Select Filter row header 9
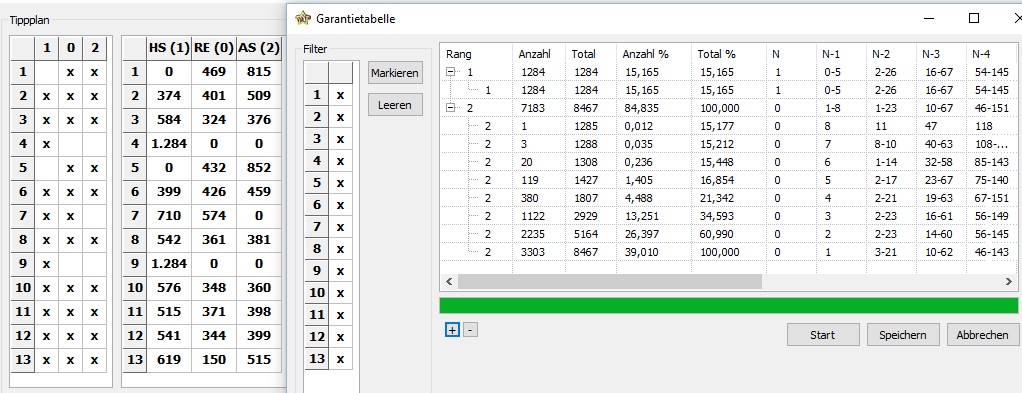This screenshot has width=1022, height=393. click(317, 270)
